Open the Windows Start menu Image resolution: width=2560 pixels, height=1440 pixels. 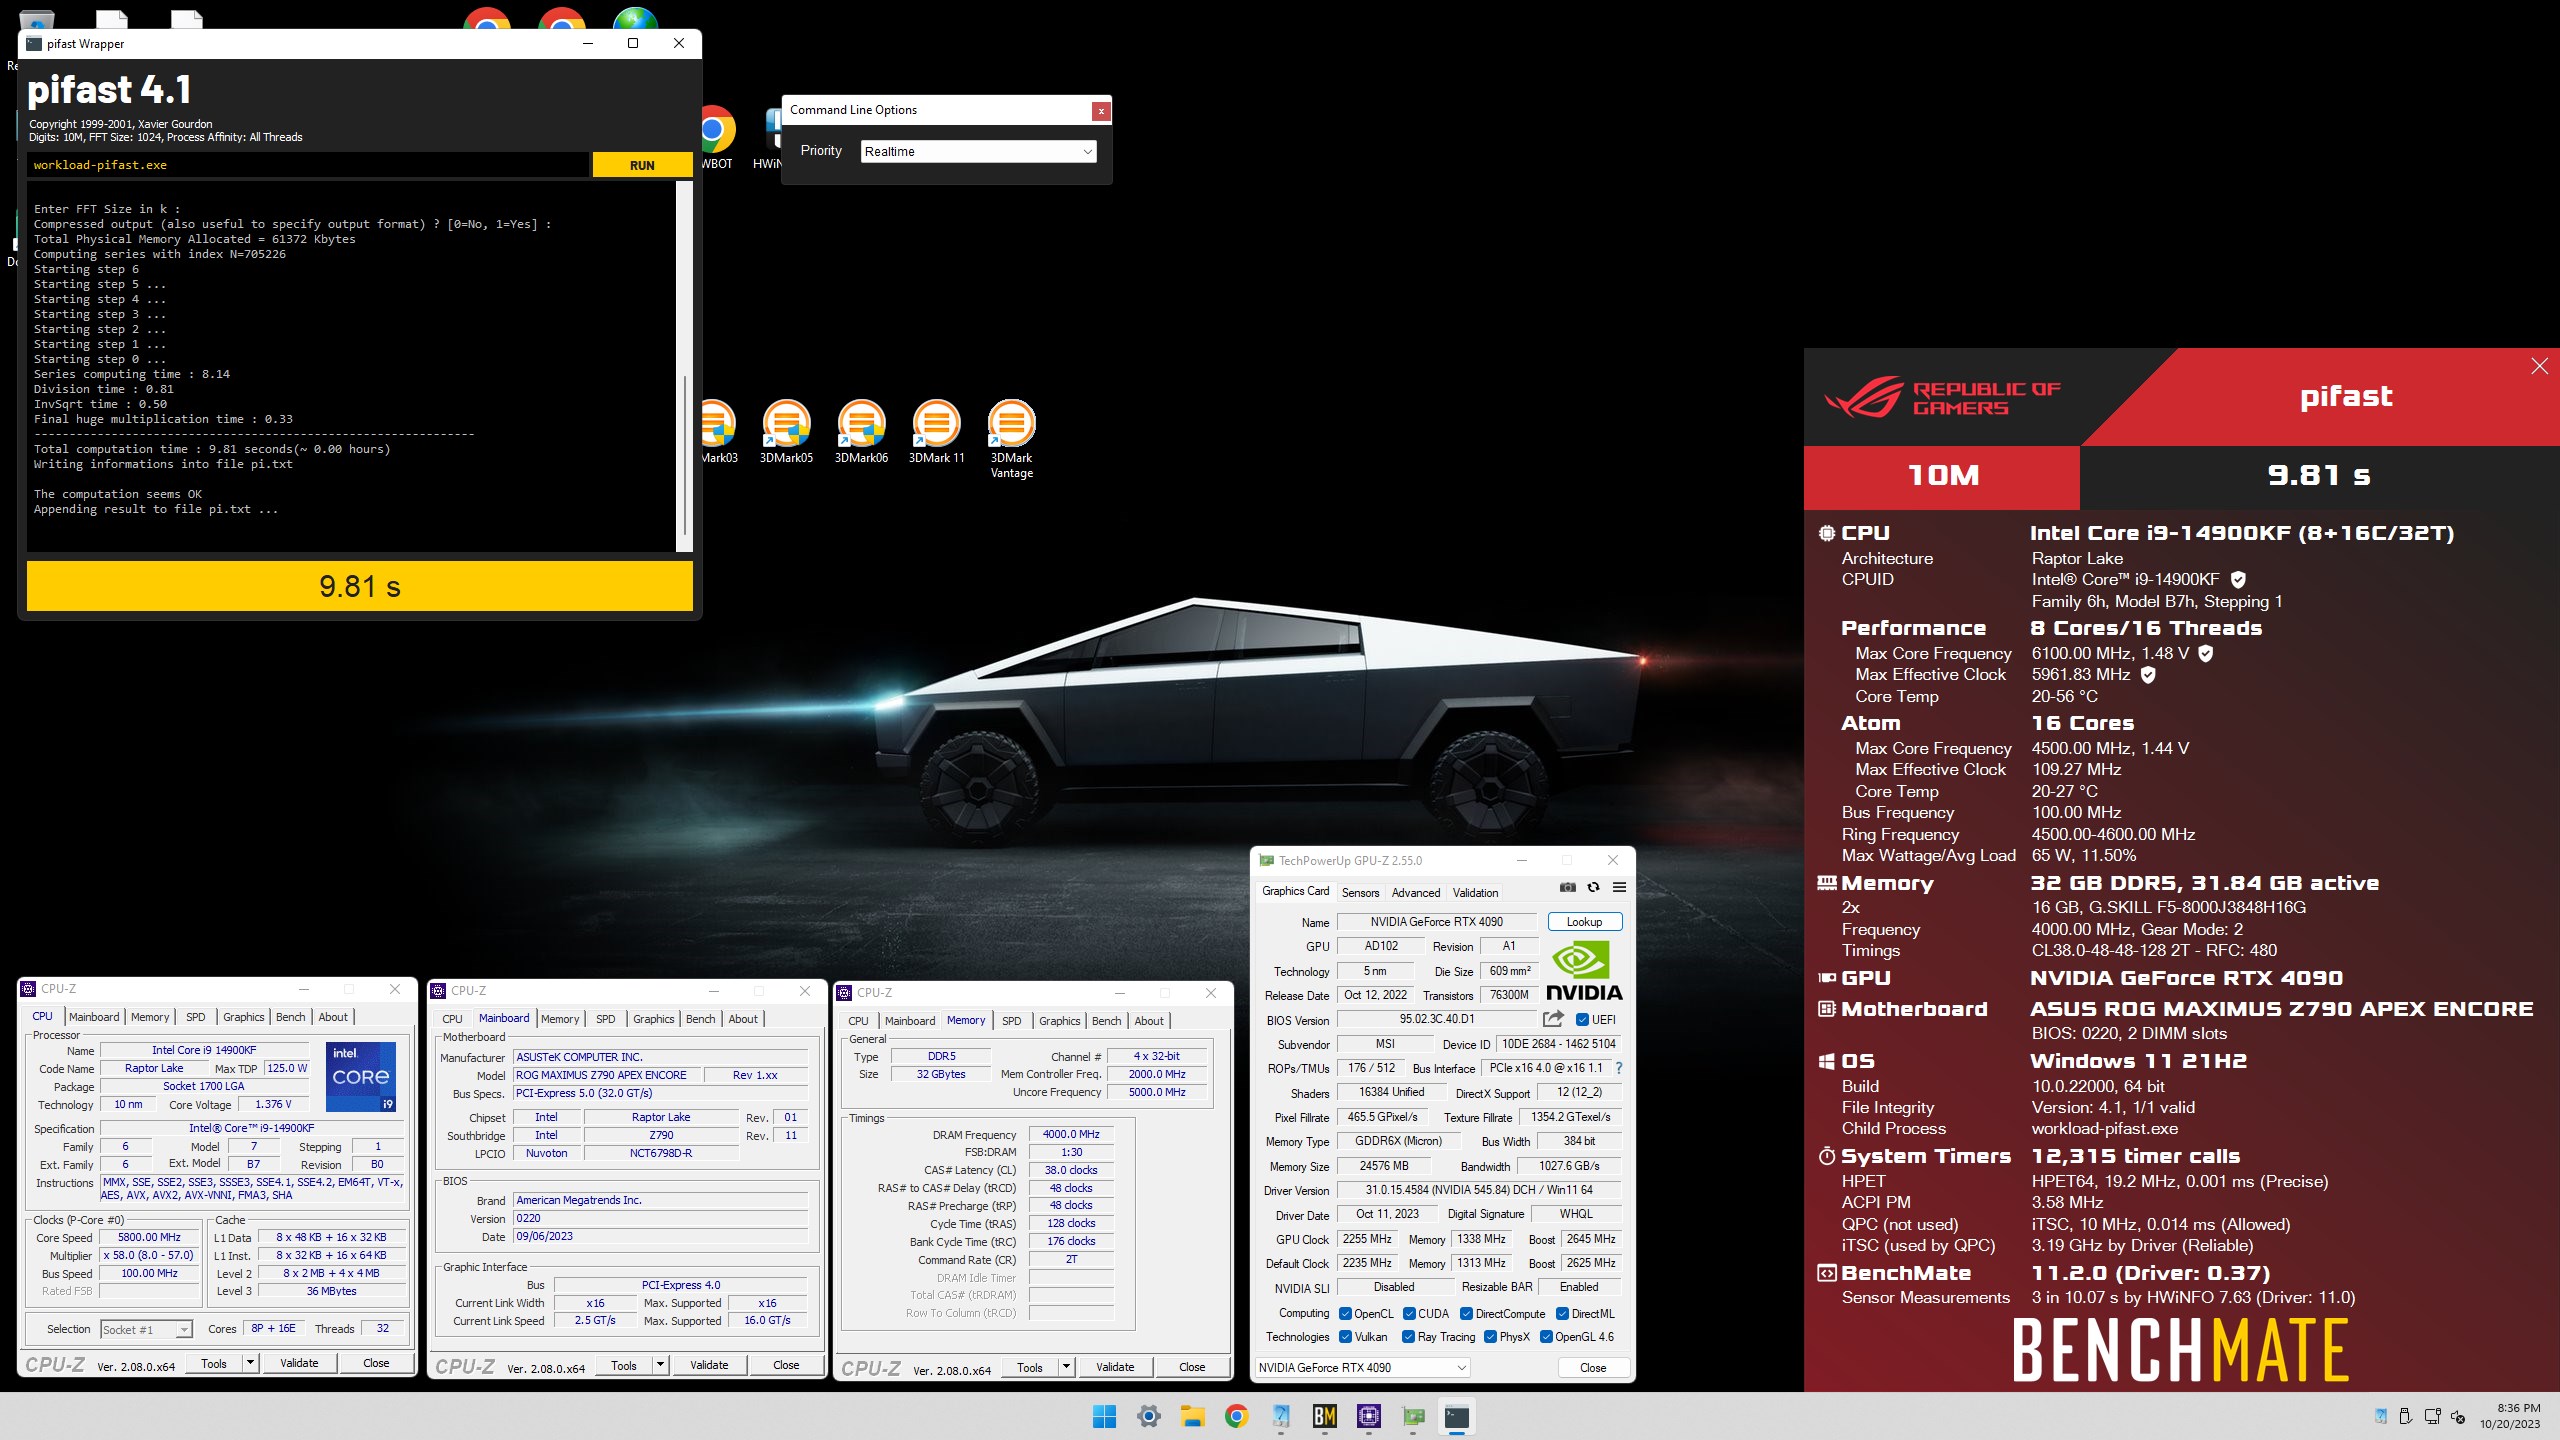1105,1416
